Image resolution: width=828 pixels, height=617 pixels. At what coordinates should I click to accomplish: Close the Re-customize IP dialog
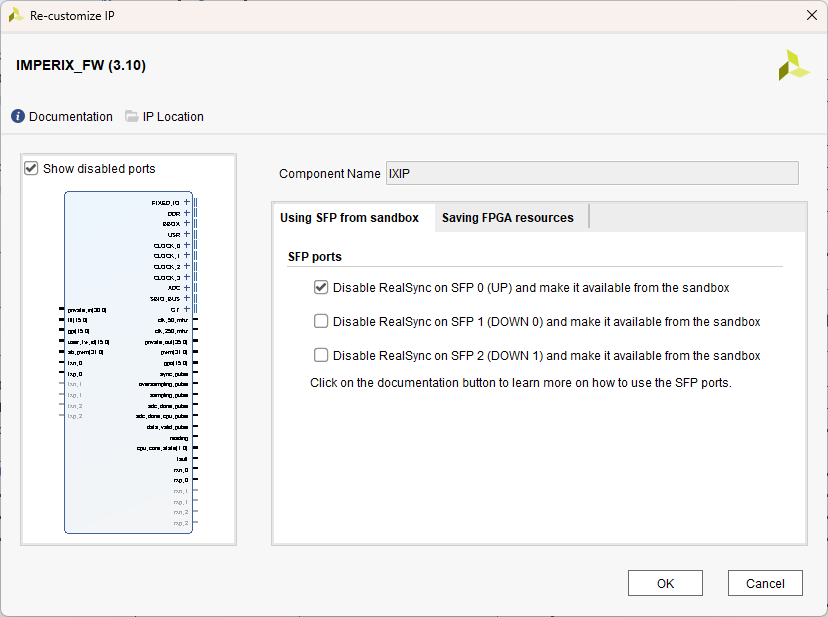tap(812, 15)
